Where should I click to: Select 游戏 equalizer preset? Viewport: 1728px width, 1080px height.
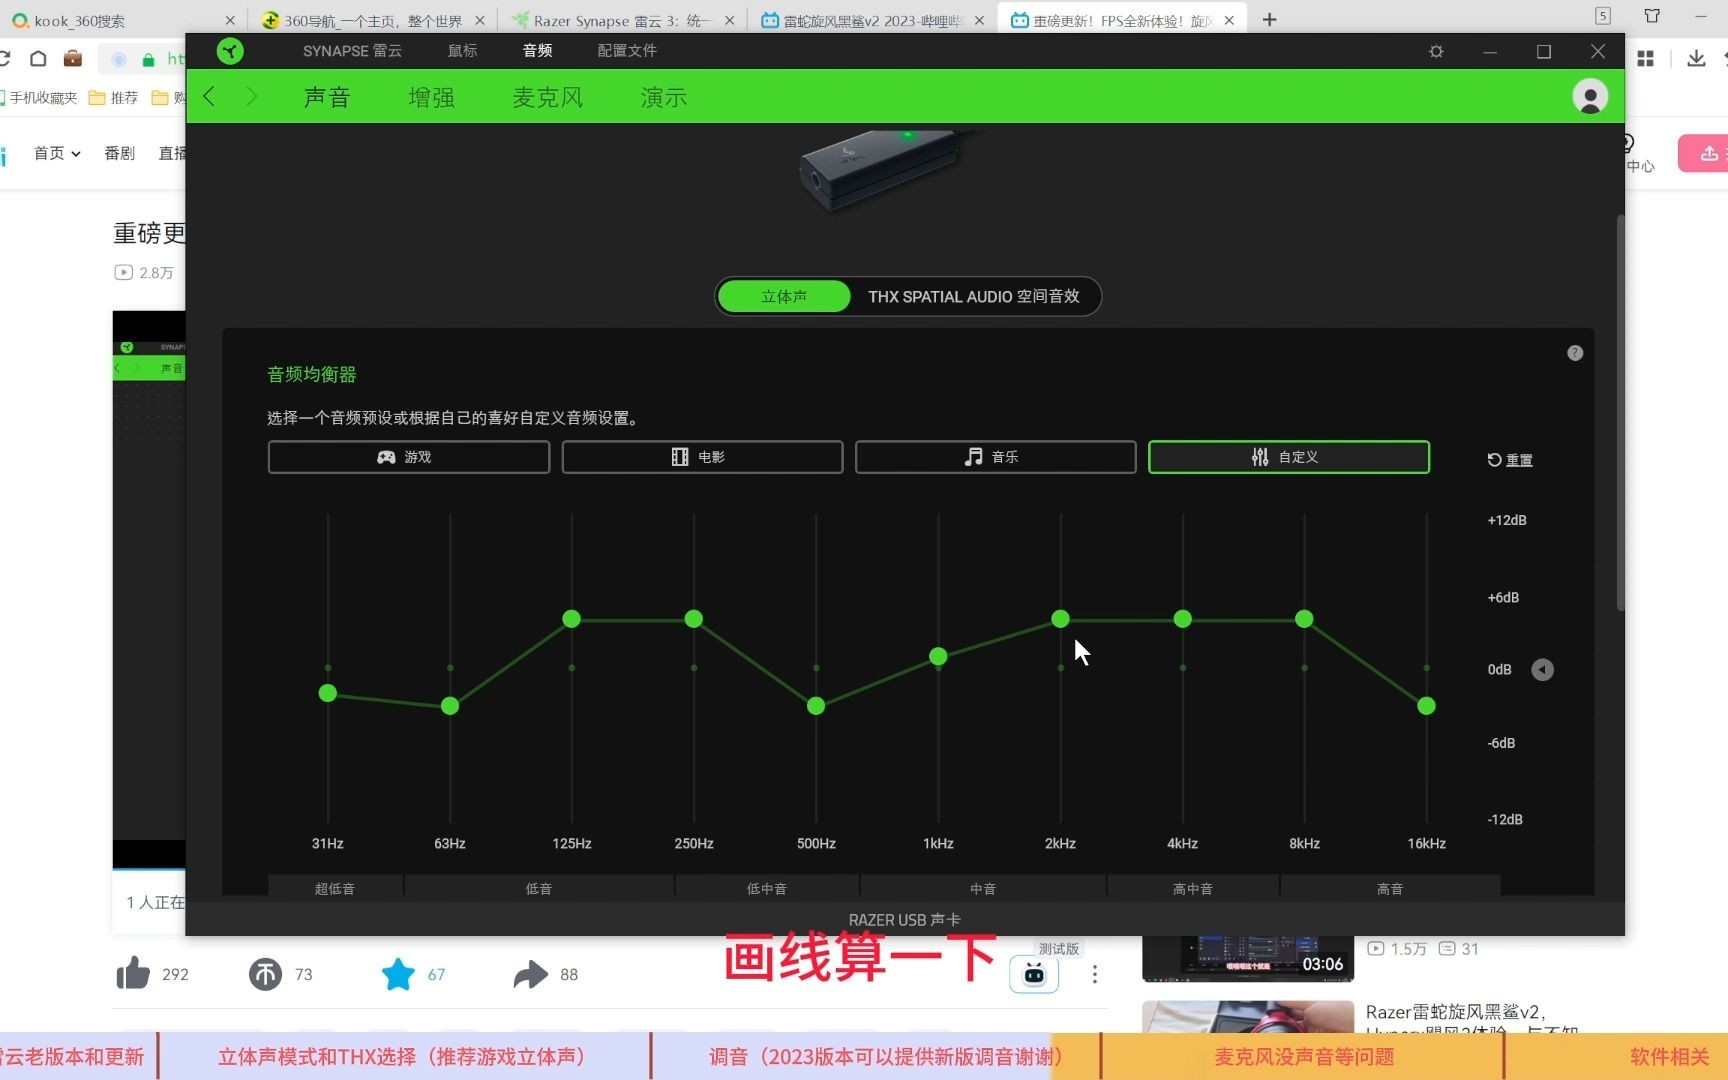[409, 457]
